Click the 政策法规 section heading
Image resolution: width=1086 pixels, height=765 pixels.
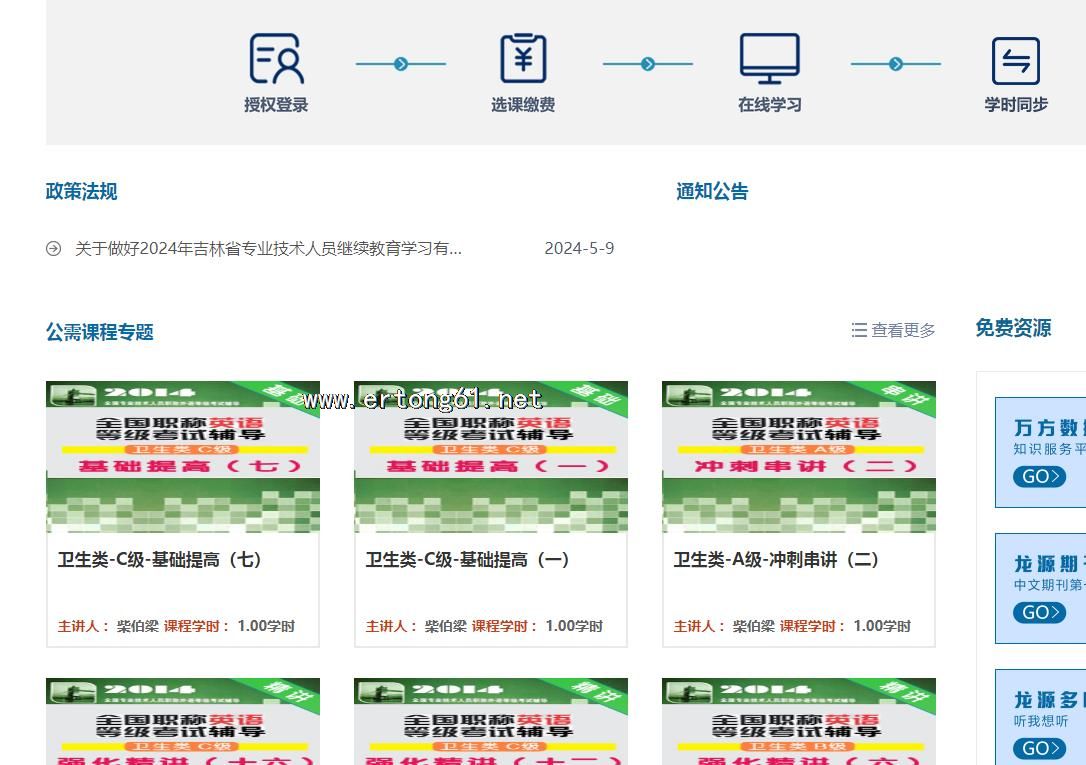point(81,191)
